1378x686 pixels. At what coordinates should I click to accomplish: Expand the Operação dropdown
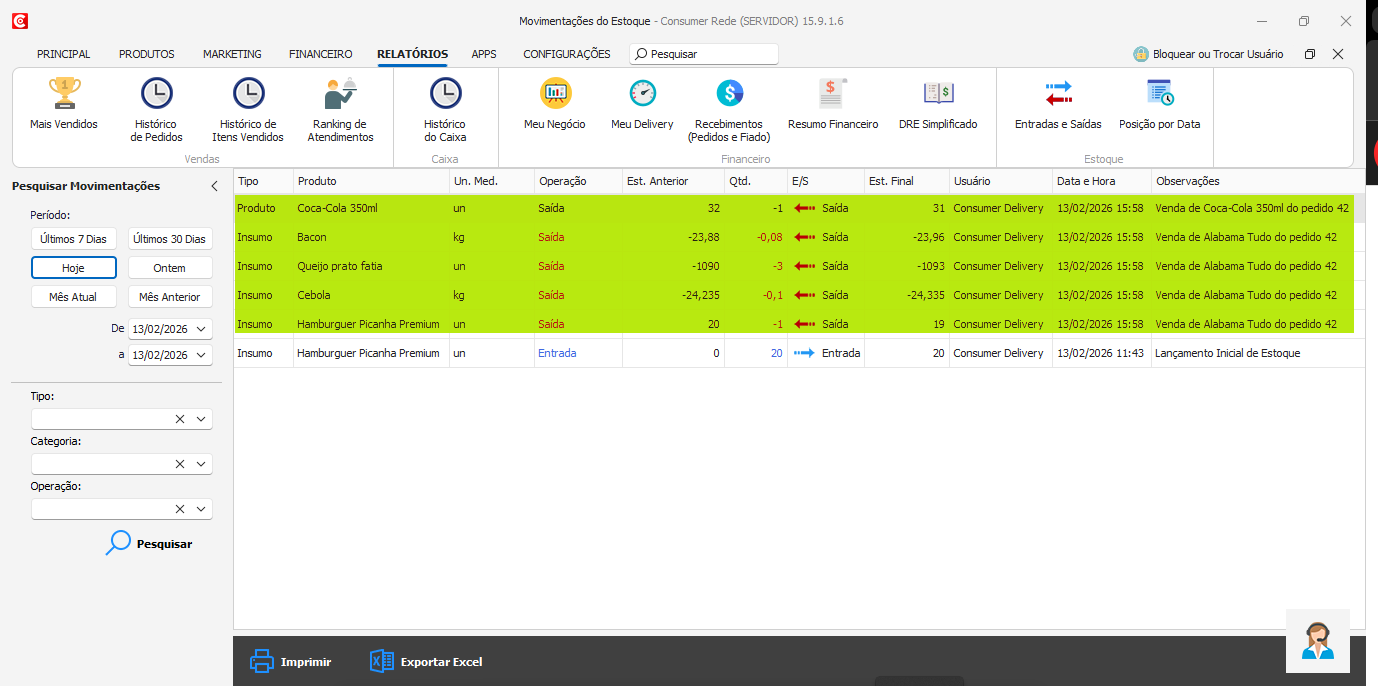pos(201,509)
